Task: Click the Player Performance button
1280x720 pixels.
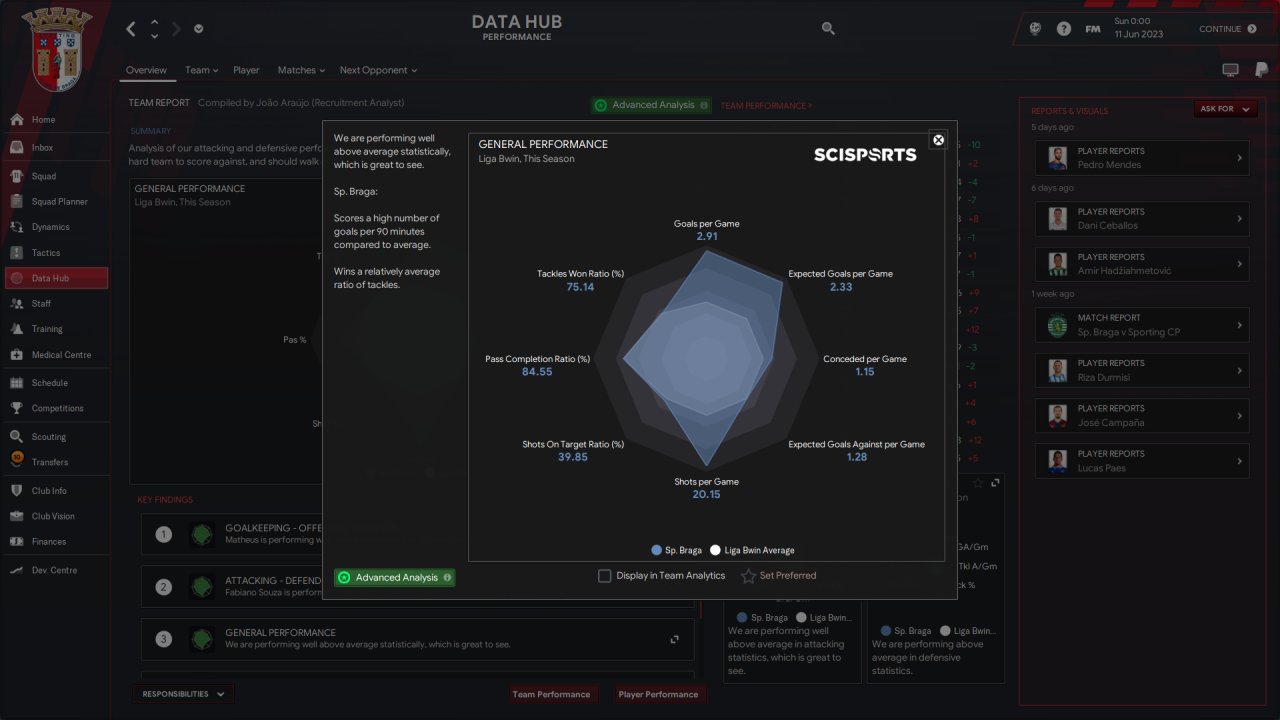Action: click(658, 694)
